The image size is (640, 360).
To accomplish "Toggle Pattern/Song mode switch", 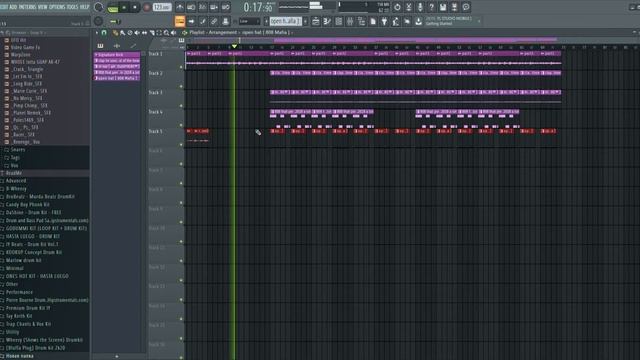I will point(113,7).
